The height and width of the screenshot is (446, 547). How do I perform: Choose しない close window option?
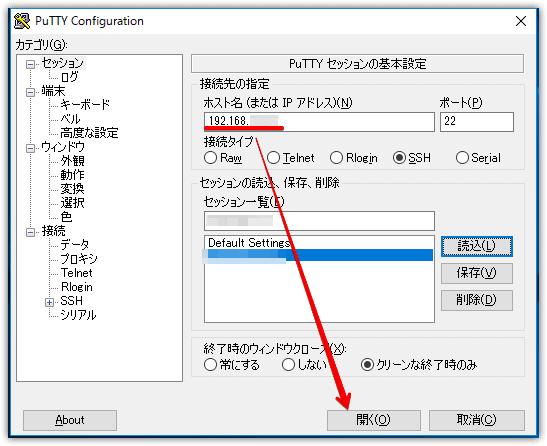tap(289, 365)
